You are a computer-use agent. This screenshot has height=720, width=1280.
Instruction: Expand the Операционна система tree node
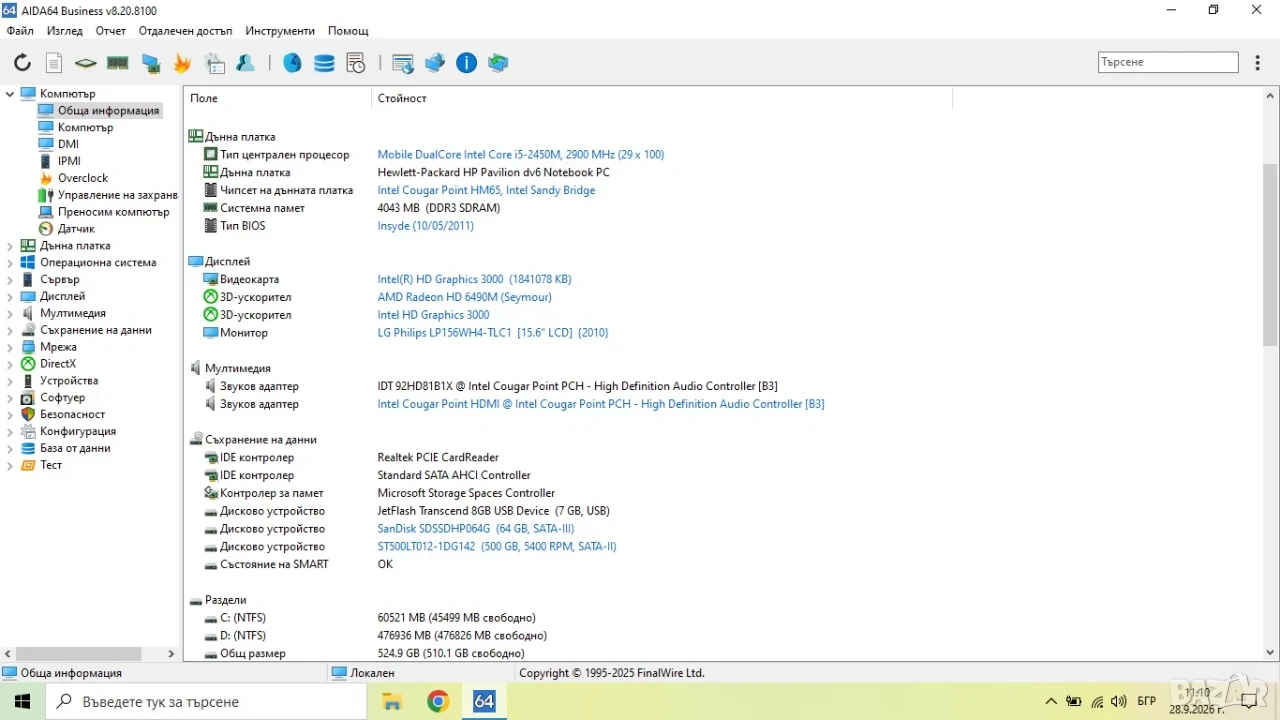point(10,263)
